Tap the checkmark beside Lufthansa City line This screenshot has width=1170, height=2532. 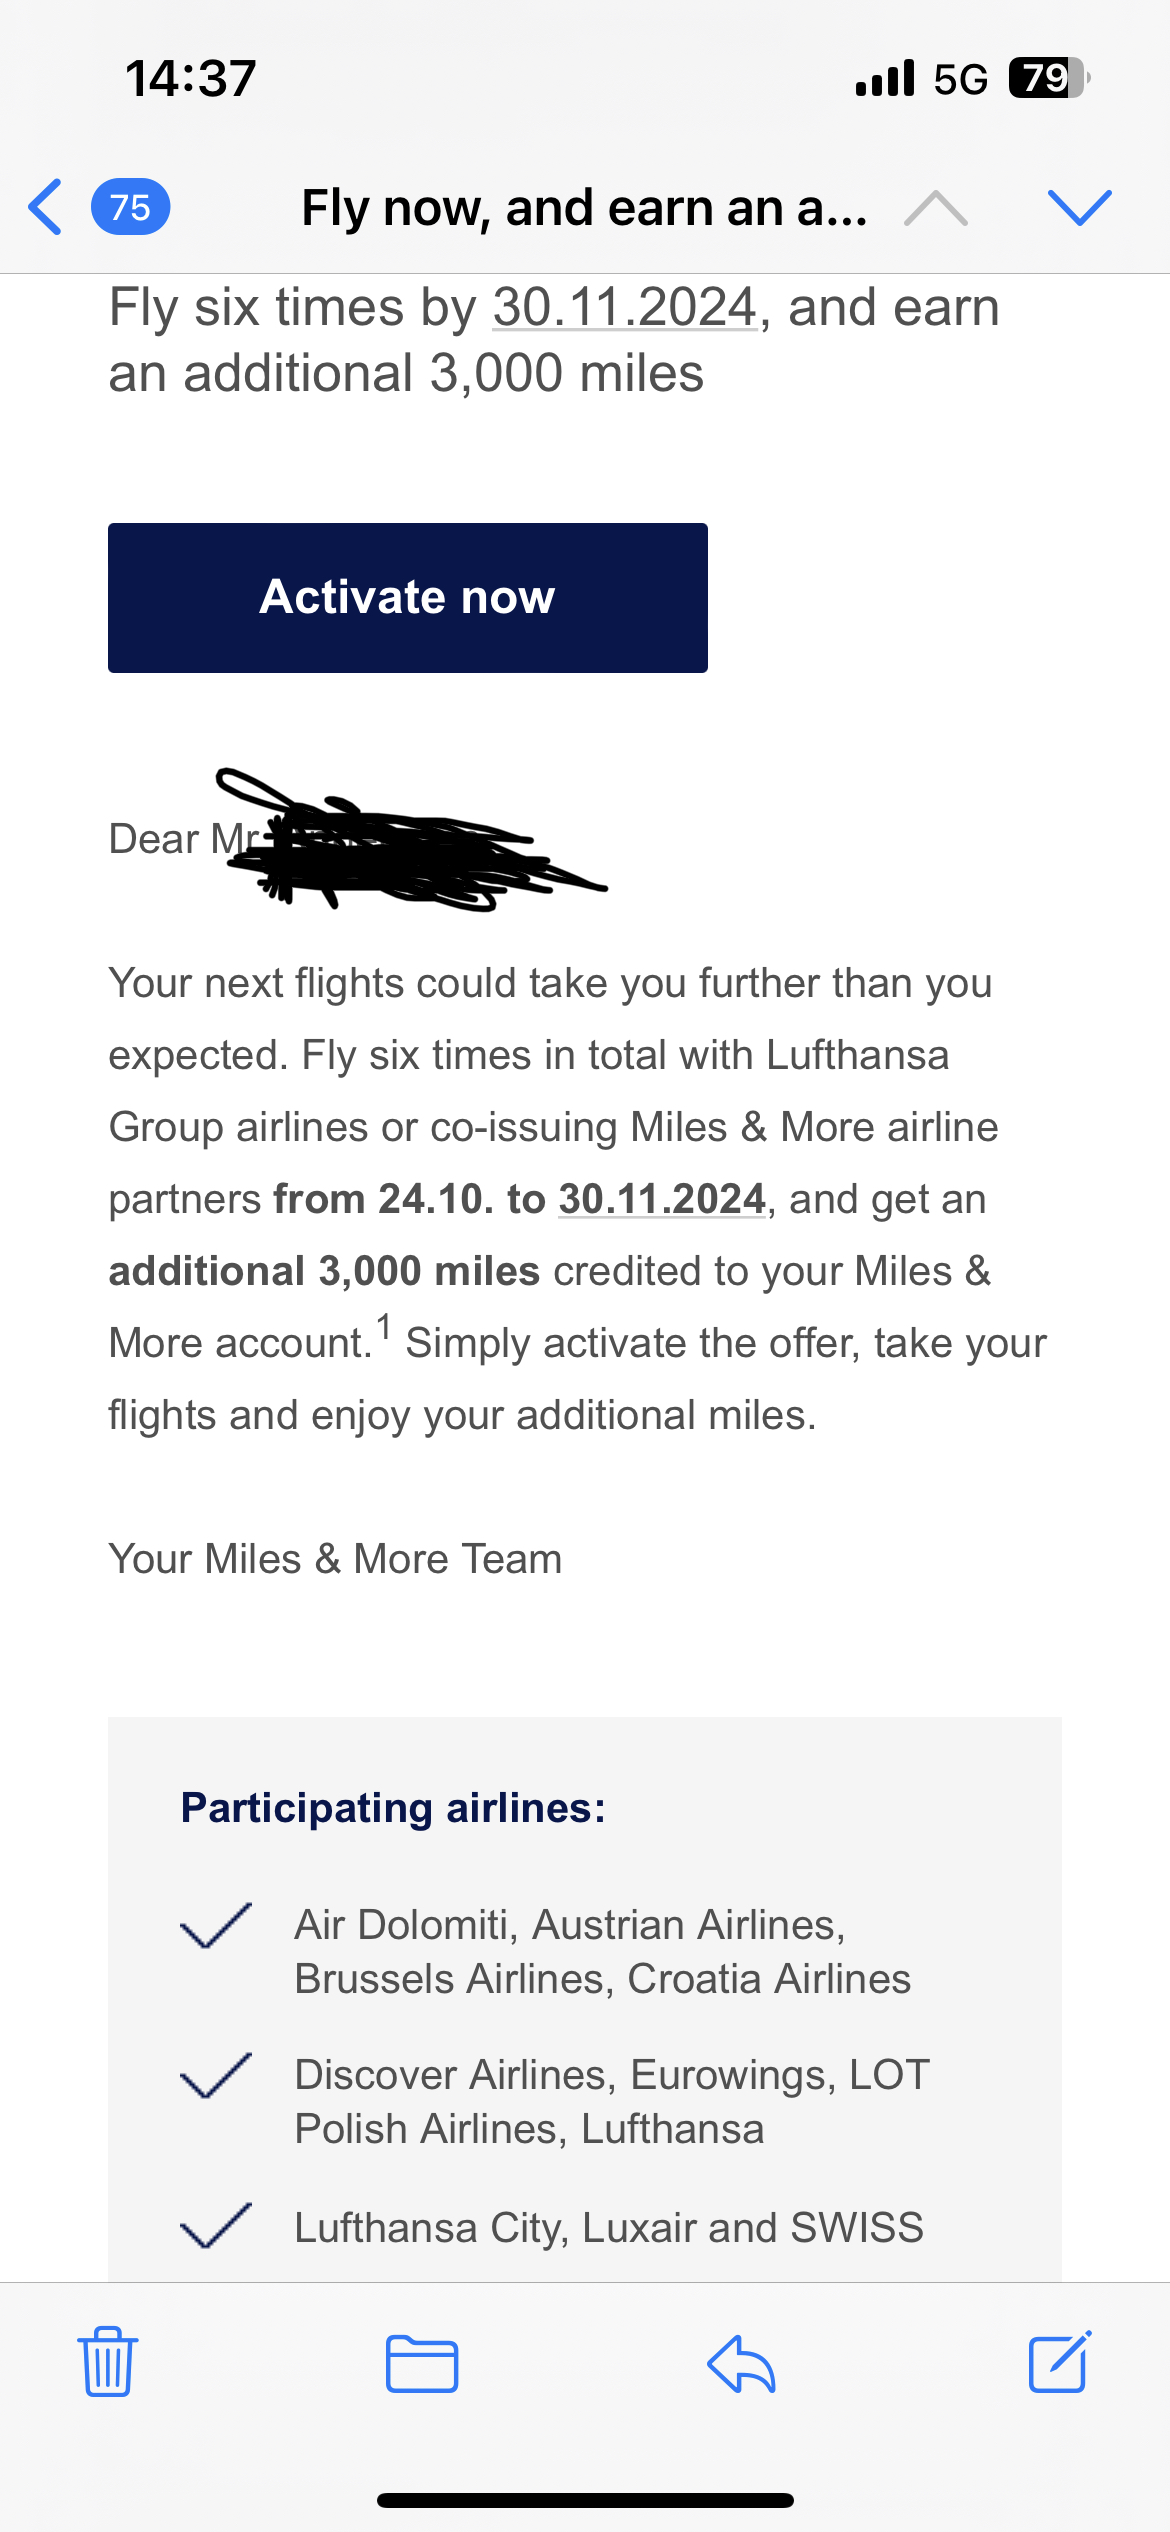pos(216,2226)
